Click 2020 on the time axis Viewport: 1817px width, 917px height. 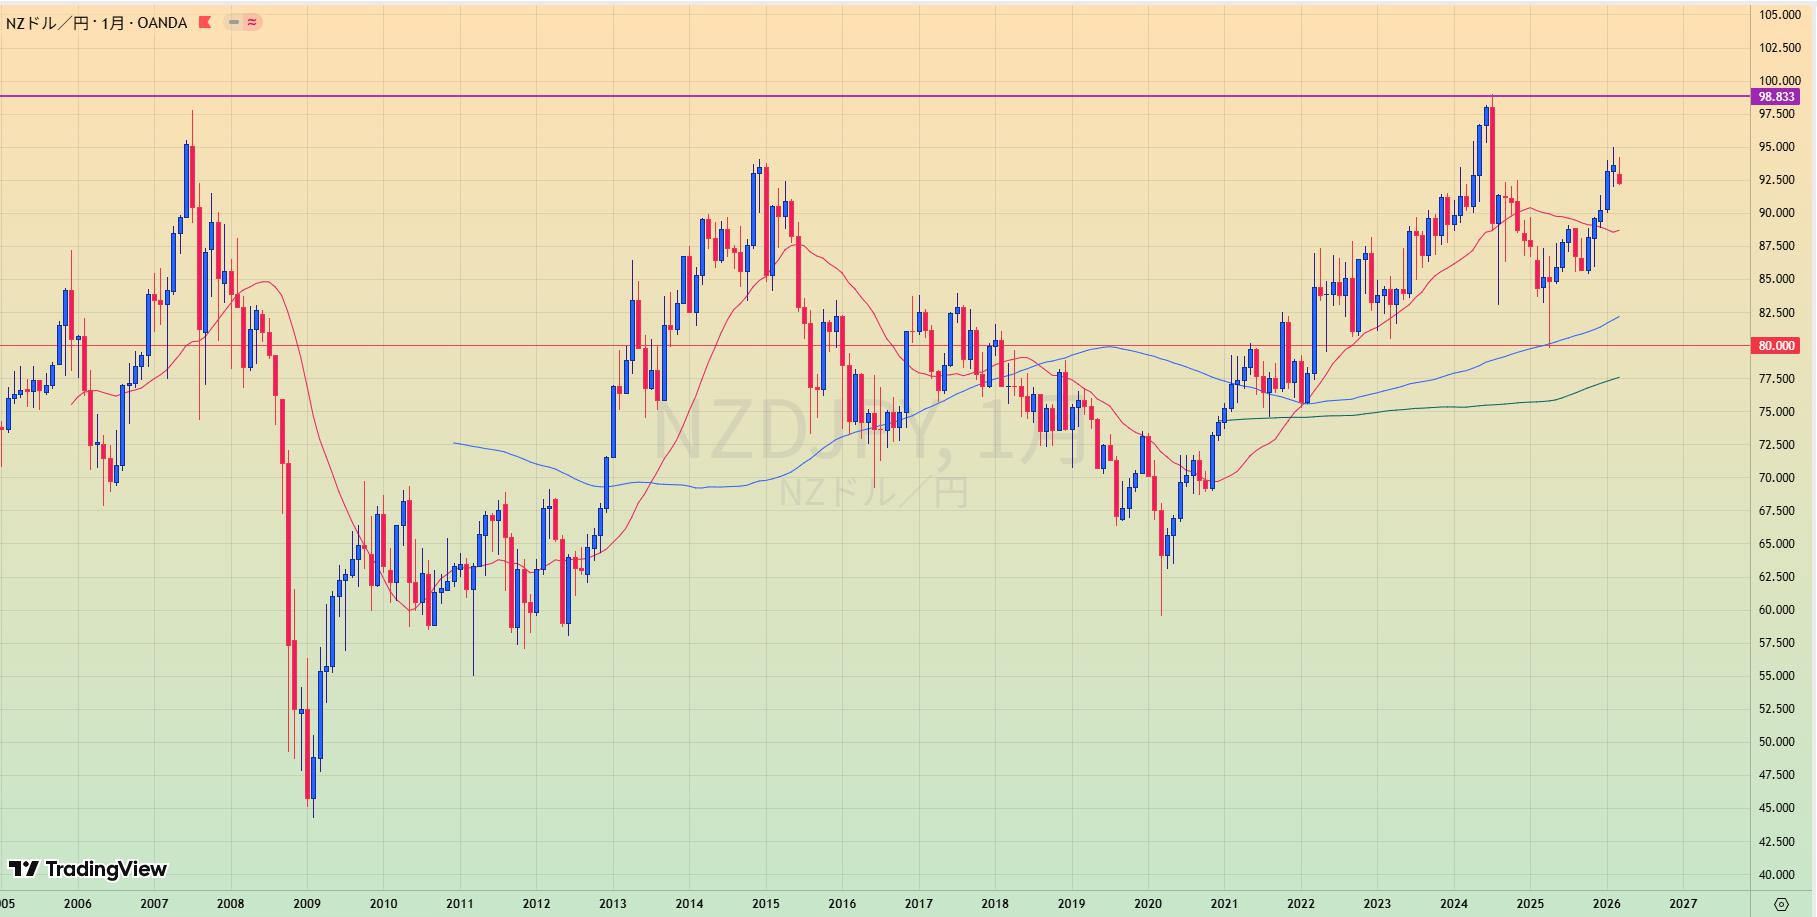1147,904
